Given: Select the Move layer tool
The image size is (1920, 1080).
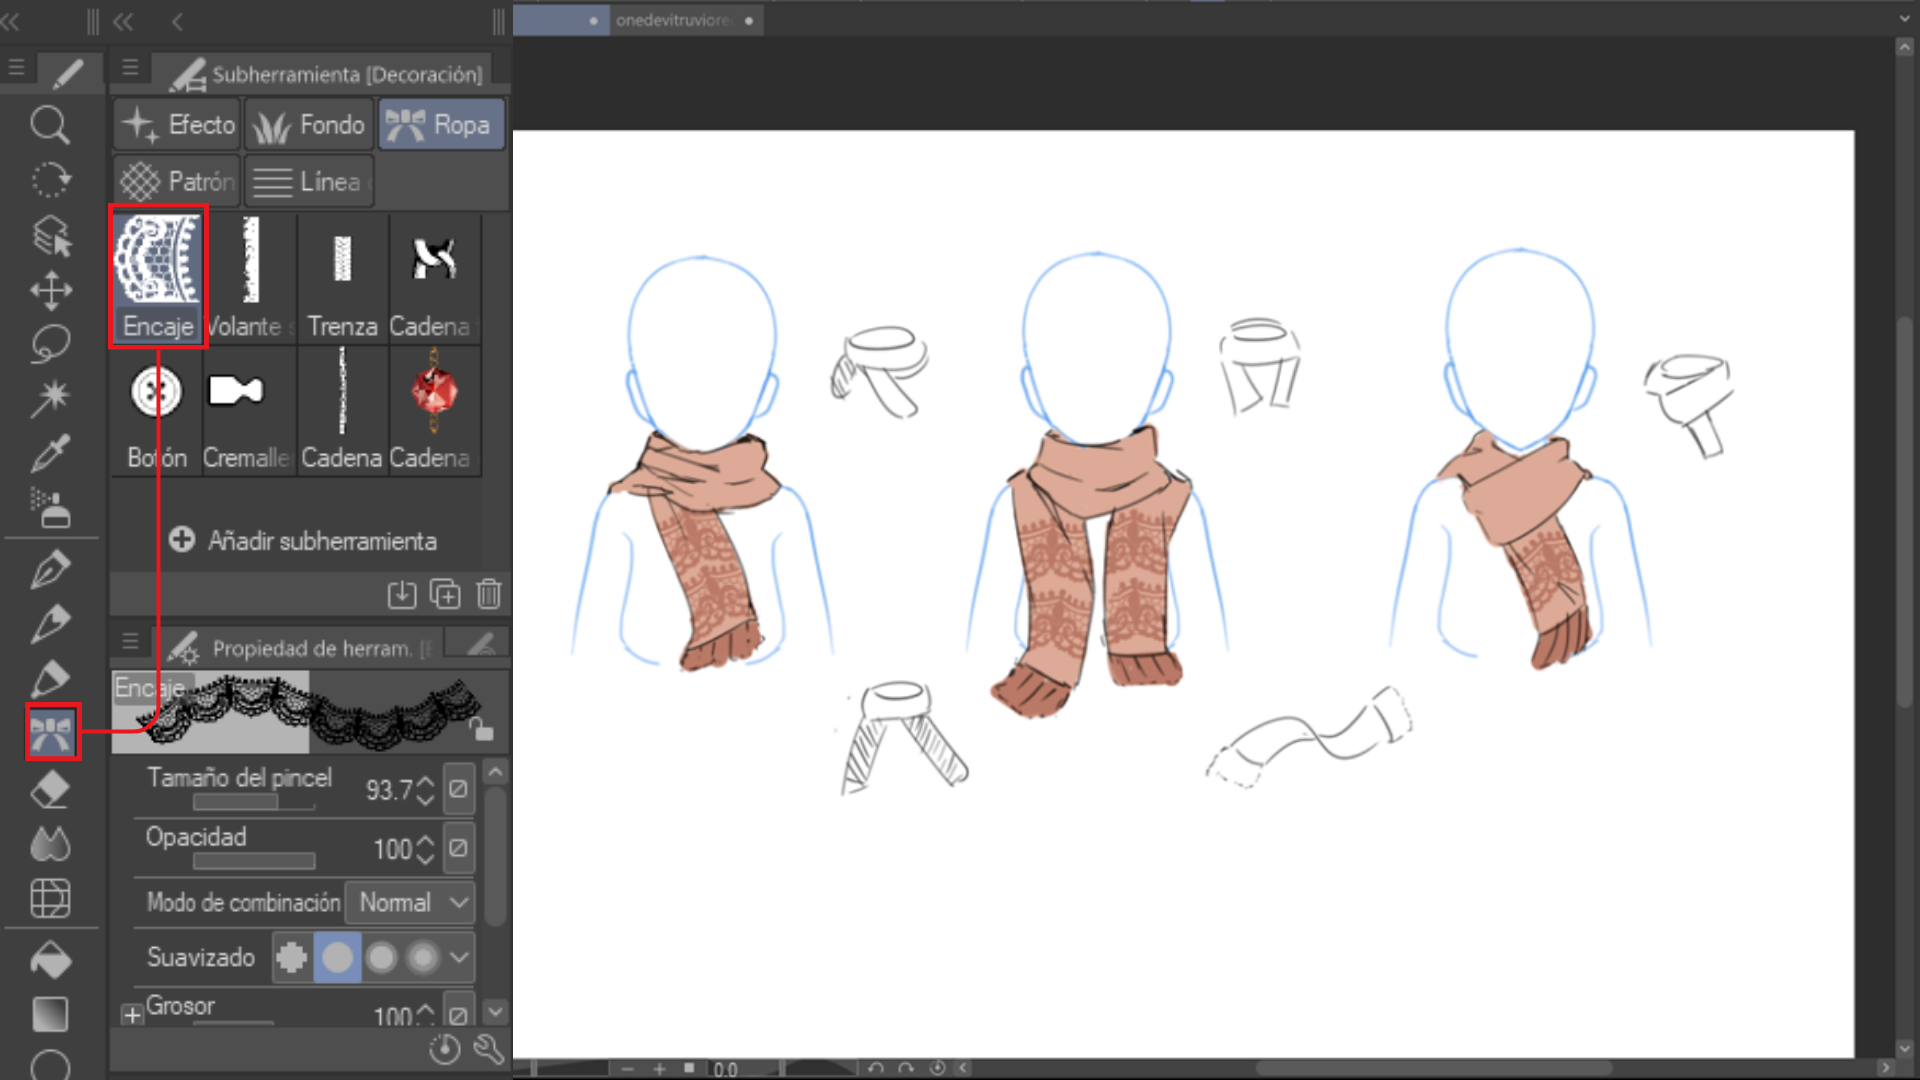Looking at the screenshot, I should pyautogui.click(x=50, y=290).
